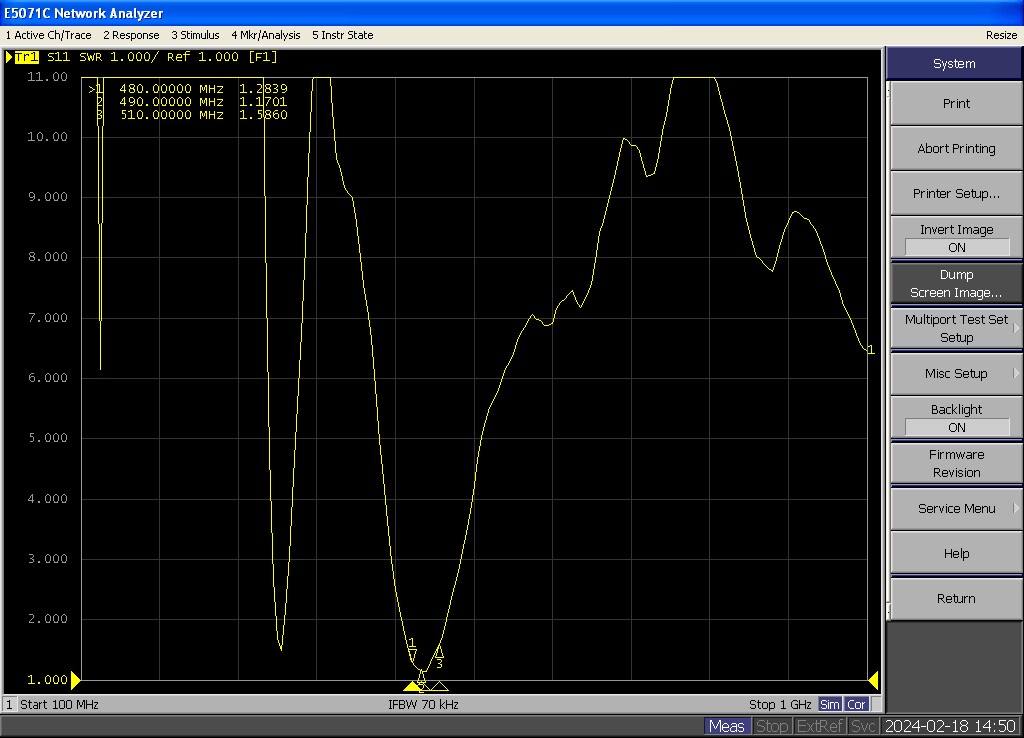Click the 11.00 y-axis top label
Viewport: 1024px width, 738px height.
pyautogui.click(x=47, y=77)
